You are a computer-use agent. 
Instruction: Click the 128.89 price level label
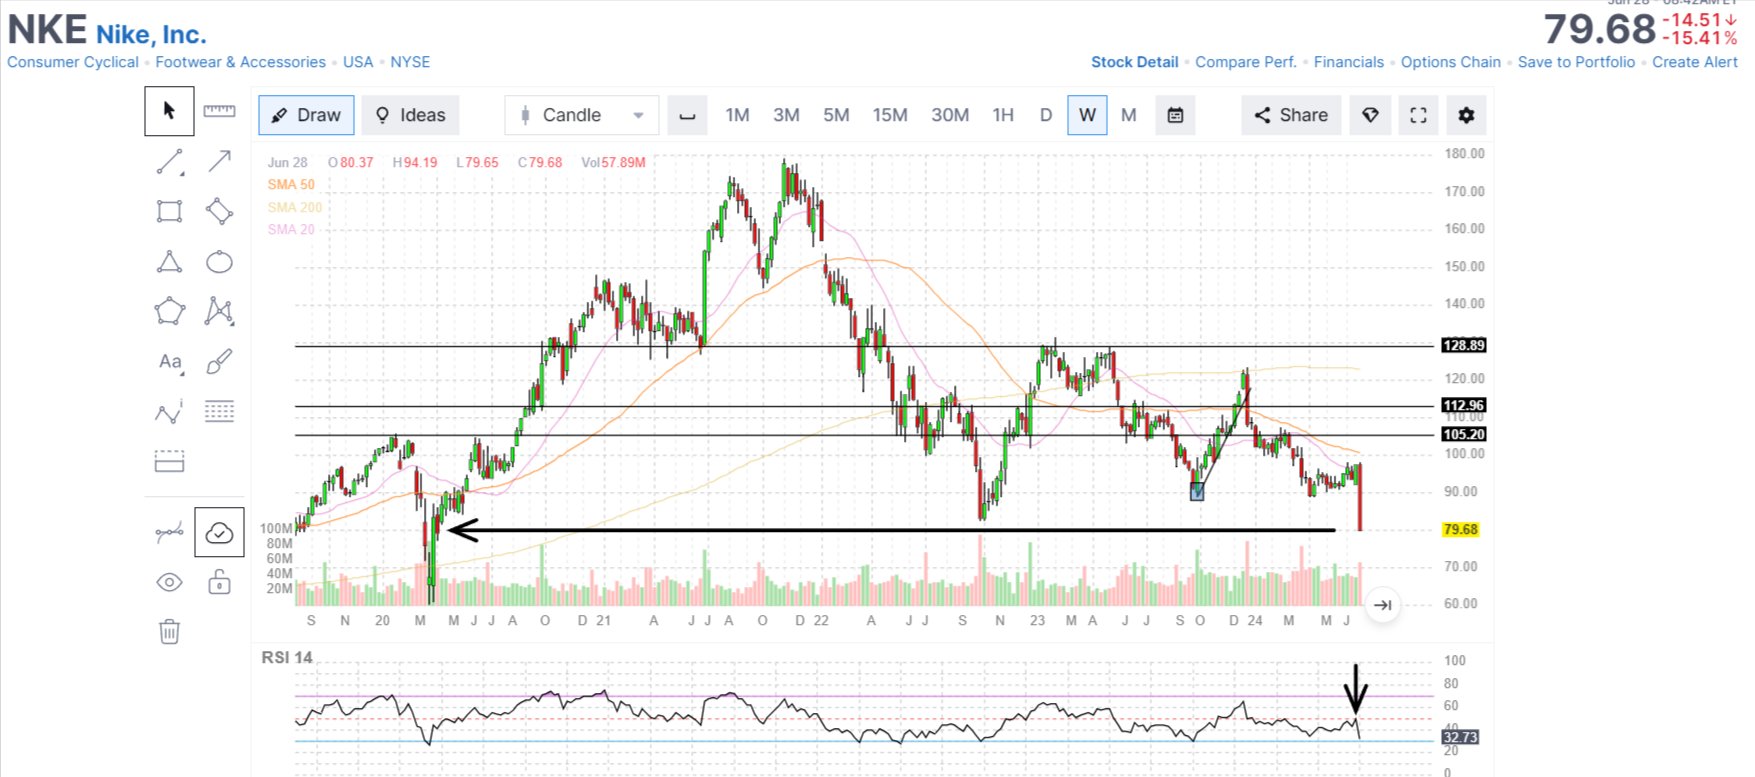coord(1463,345)
